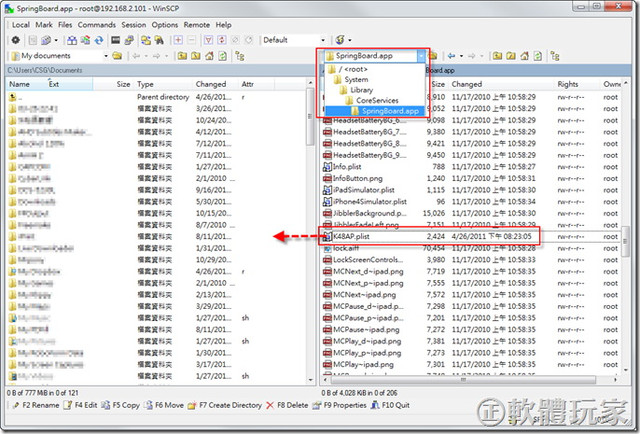Open the Remote menu

pyautogui.click(x=196, y=25)
